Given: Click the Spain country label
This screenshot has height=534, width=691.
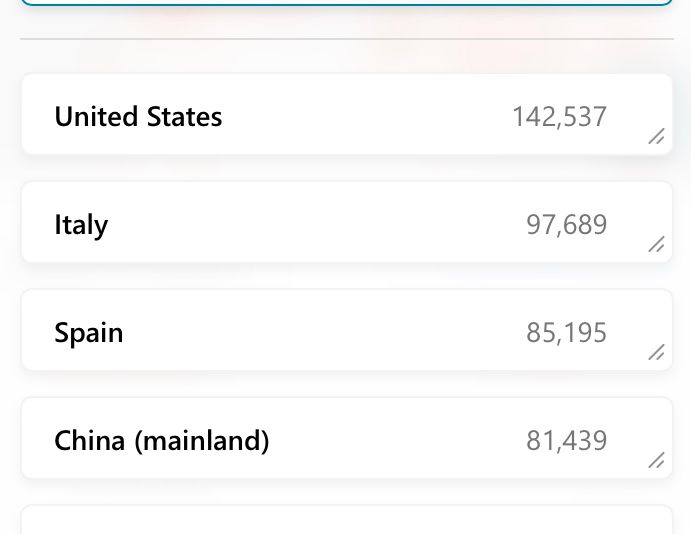Looking at the screenshot, I should point(89,333).
